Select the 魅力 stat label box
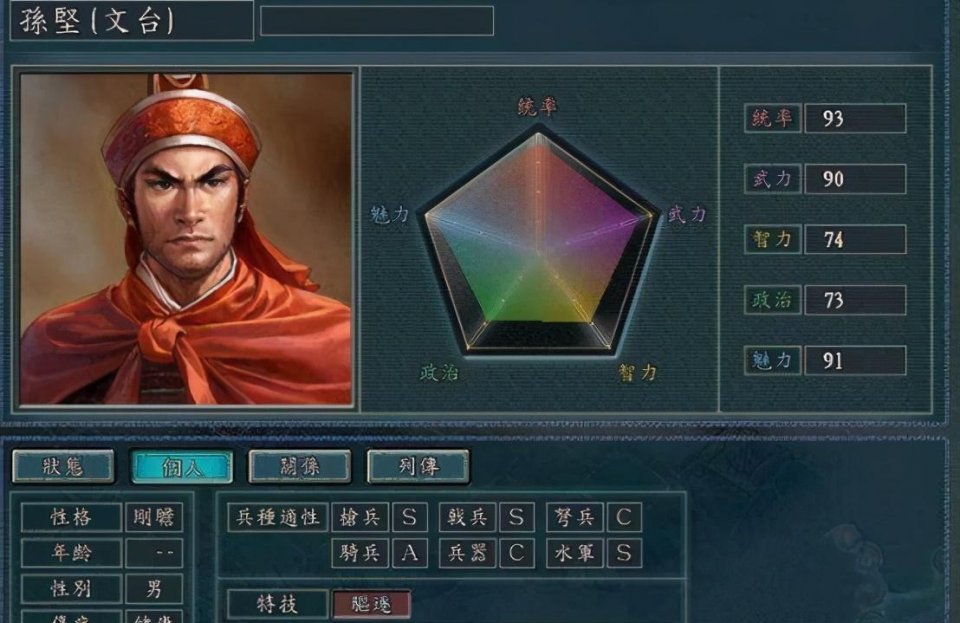This screenshot has height=623, width=960. tap(773, 360)
